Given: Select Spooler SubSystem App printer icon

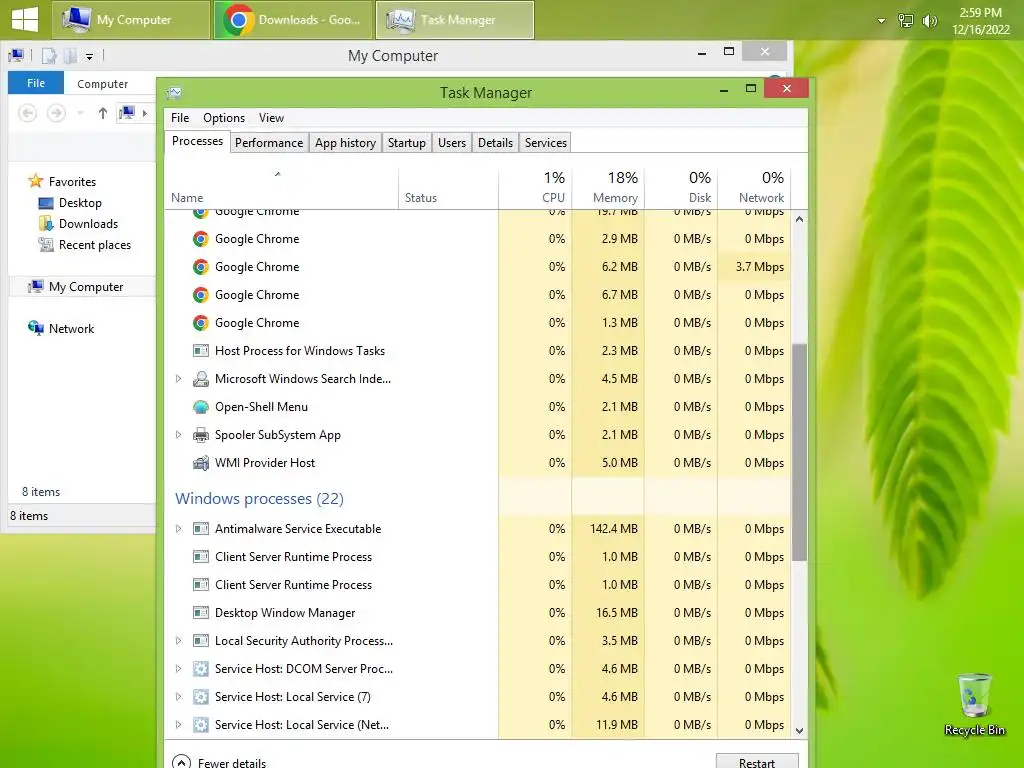Looking at the screenshot, I should pyautogui.click(x=200, y=435).
